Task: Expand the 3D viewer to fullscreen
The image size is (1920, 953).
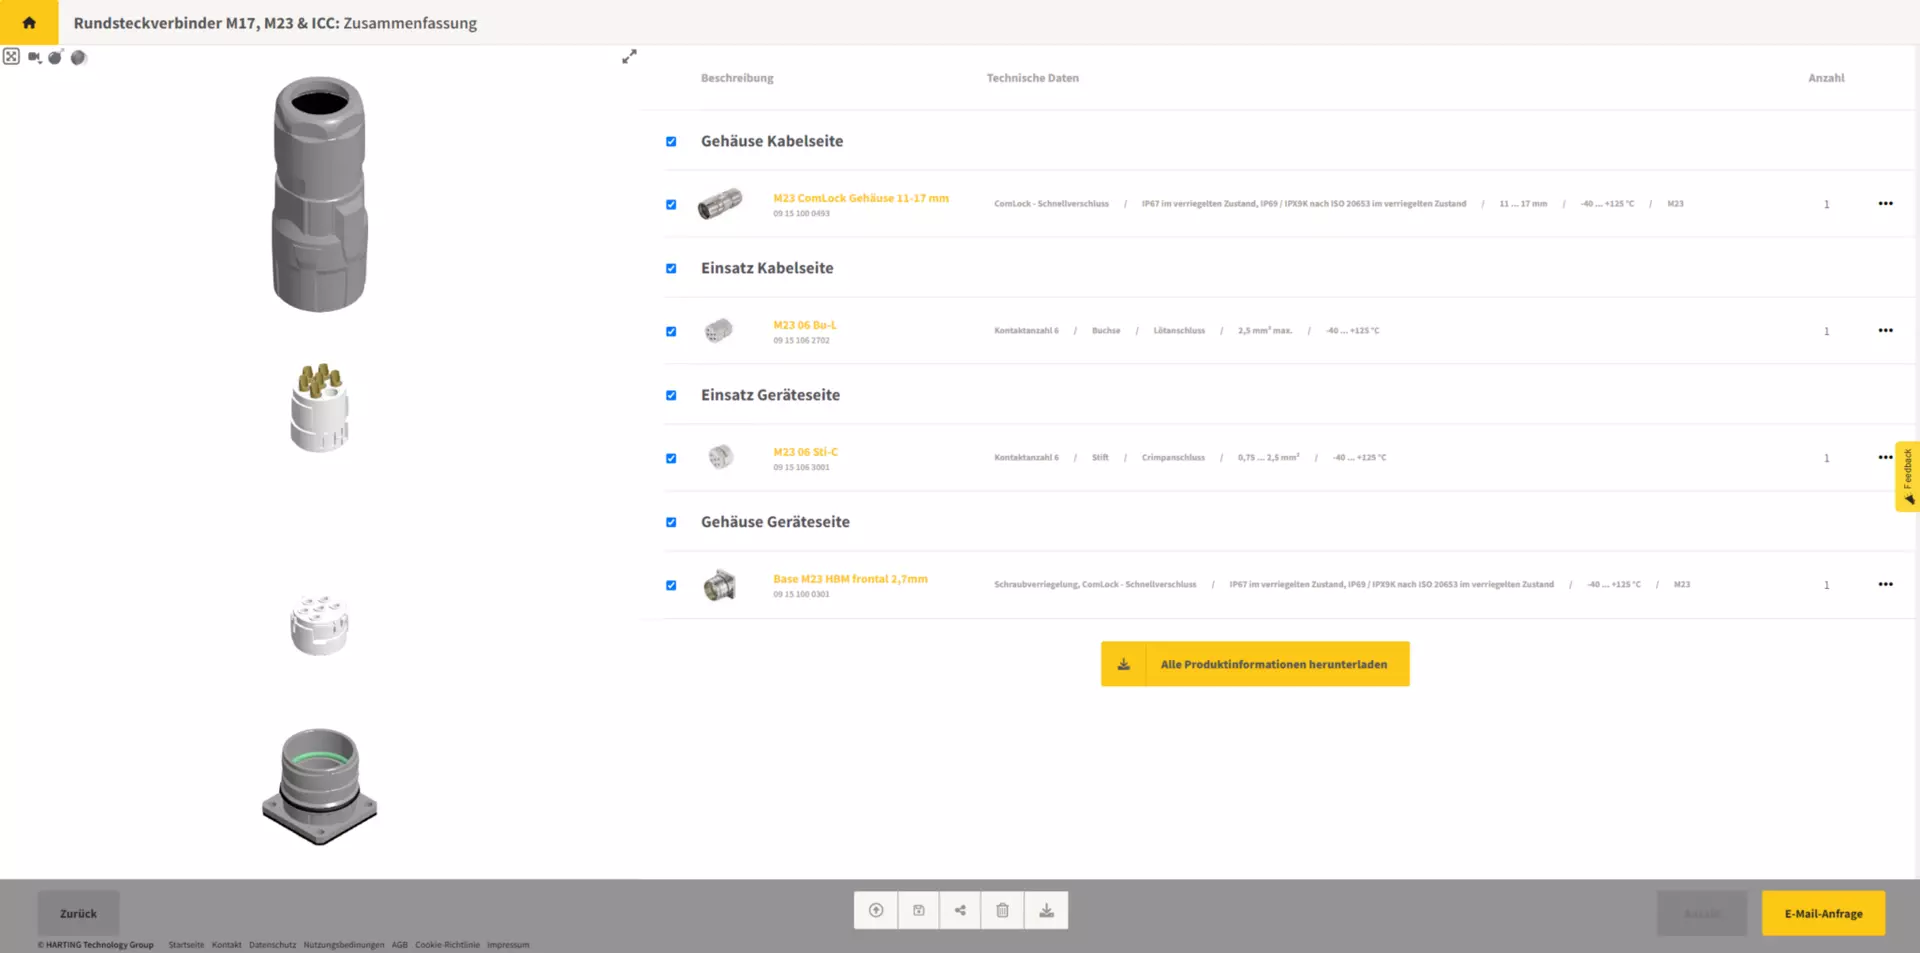Action: (629, 57)
